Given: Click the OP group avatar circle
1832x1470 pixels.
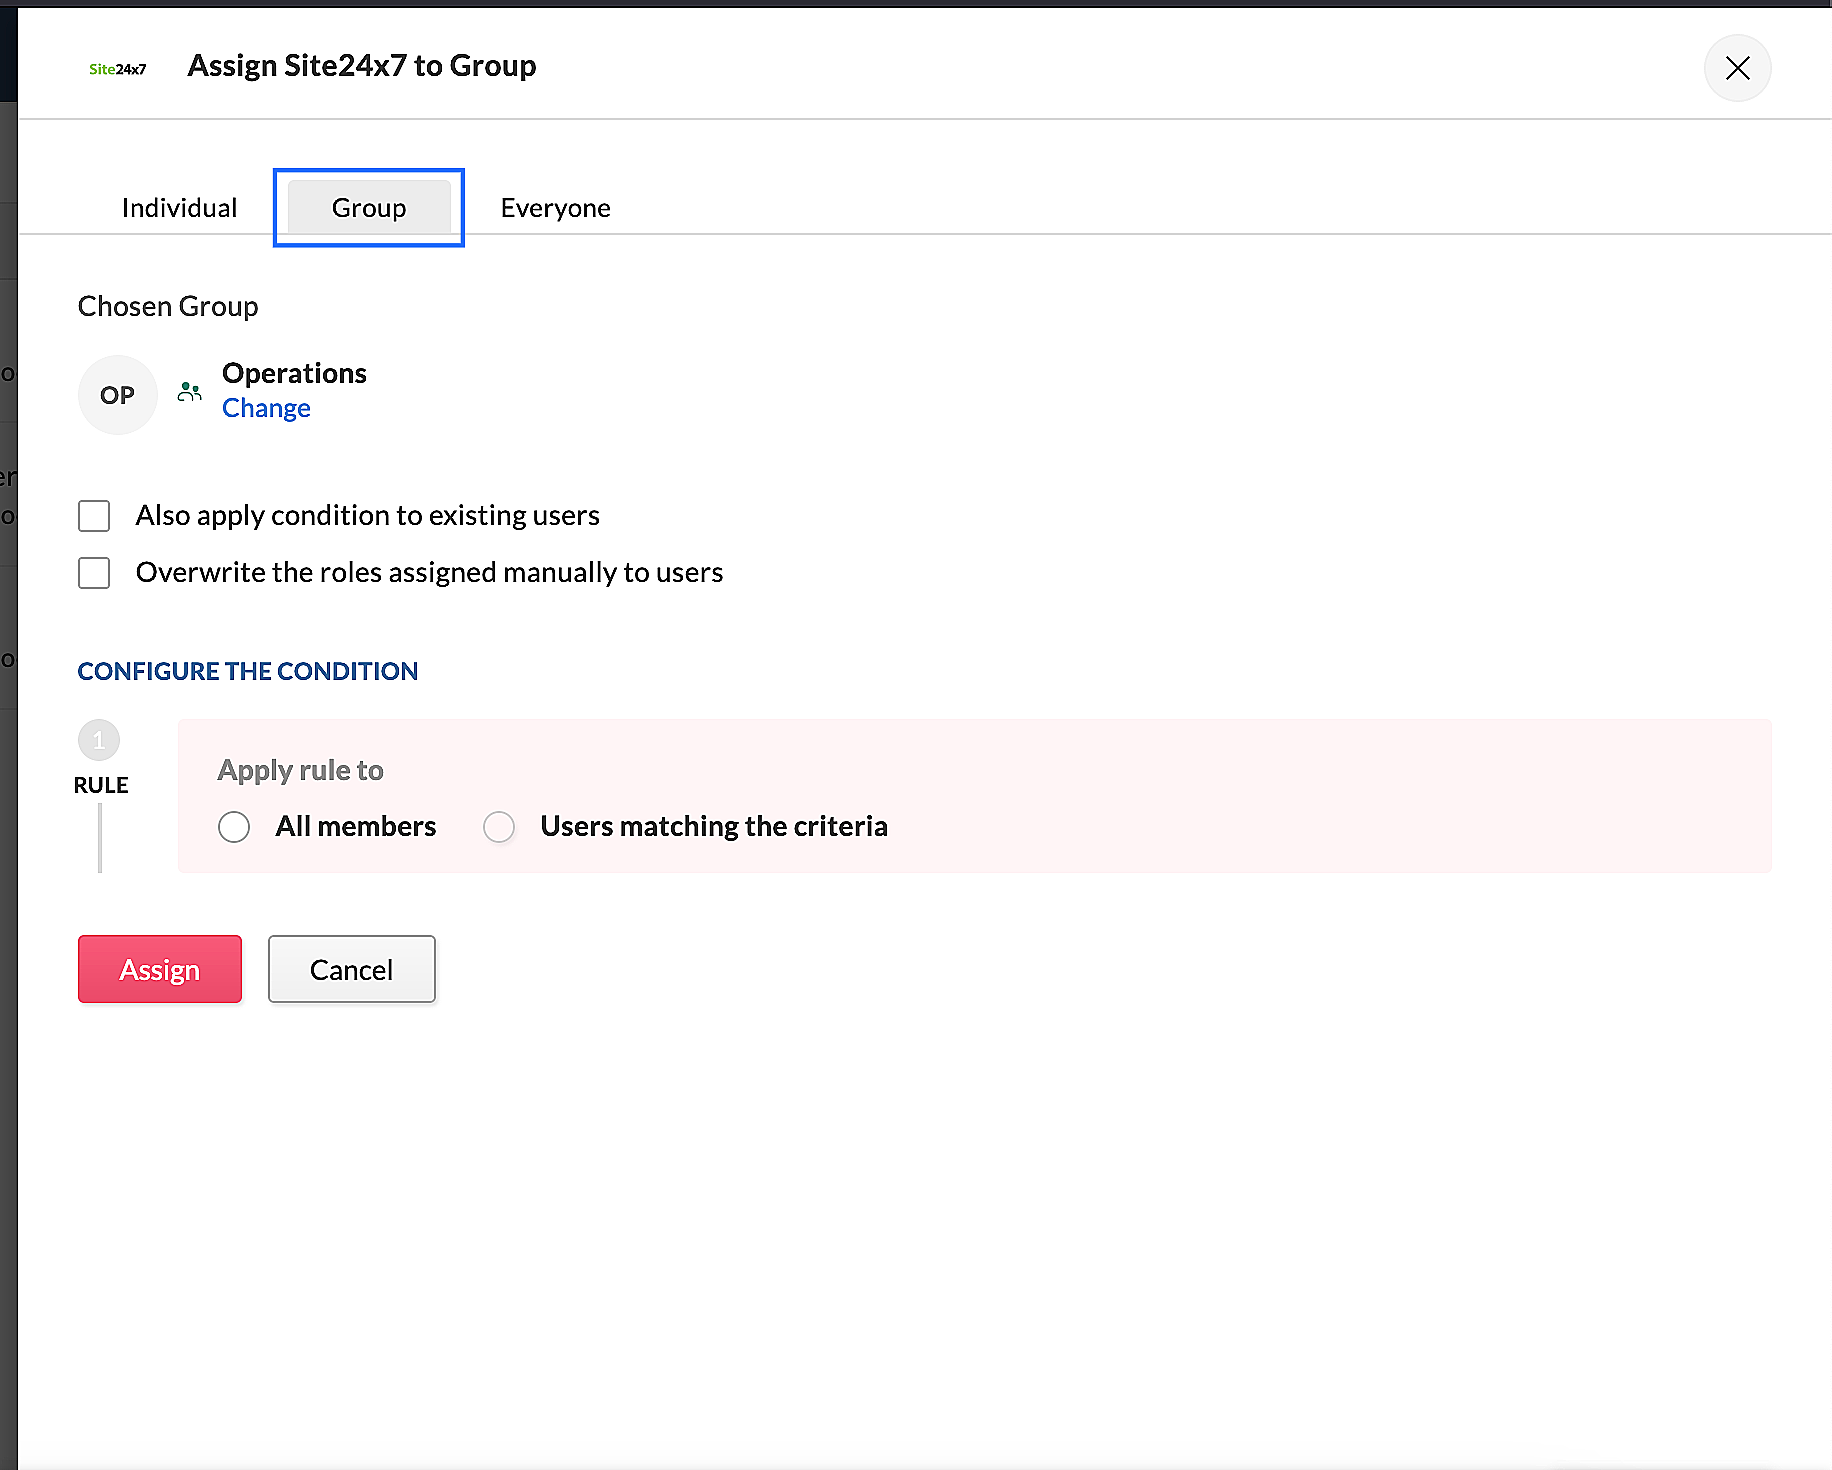Looking at the screenshot, I should tap(117, 395).
